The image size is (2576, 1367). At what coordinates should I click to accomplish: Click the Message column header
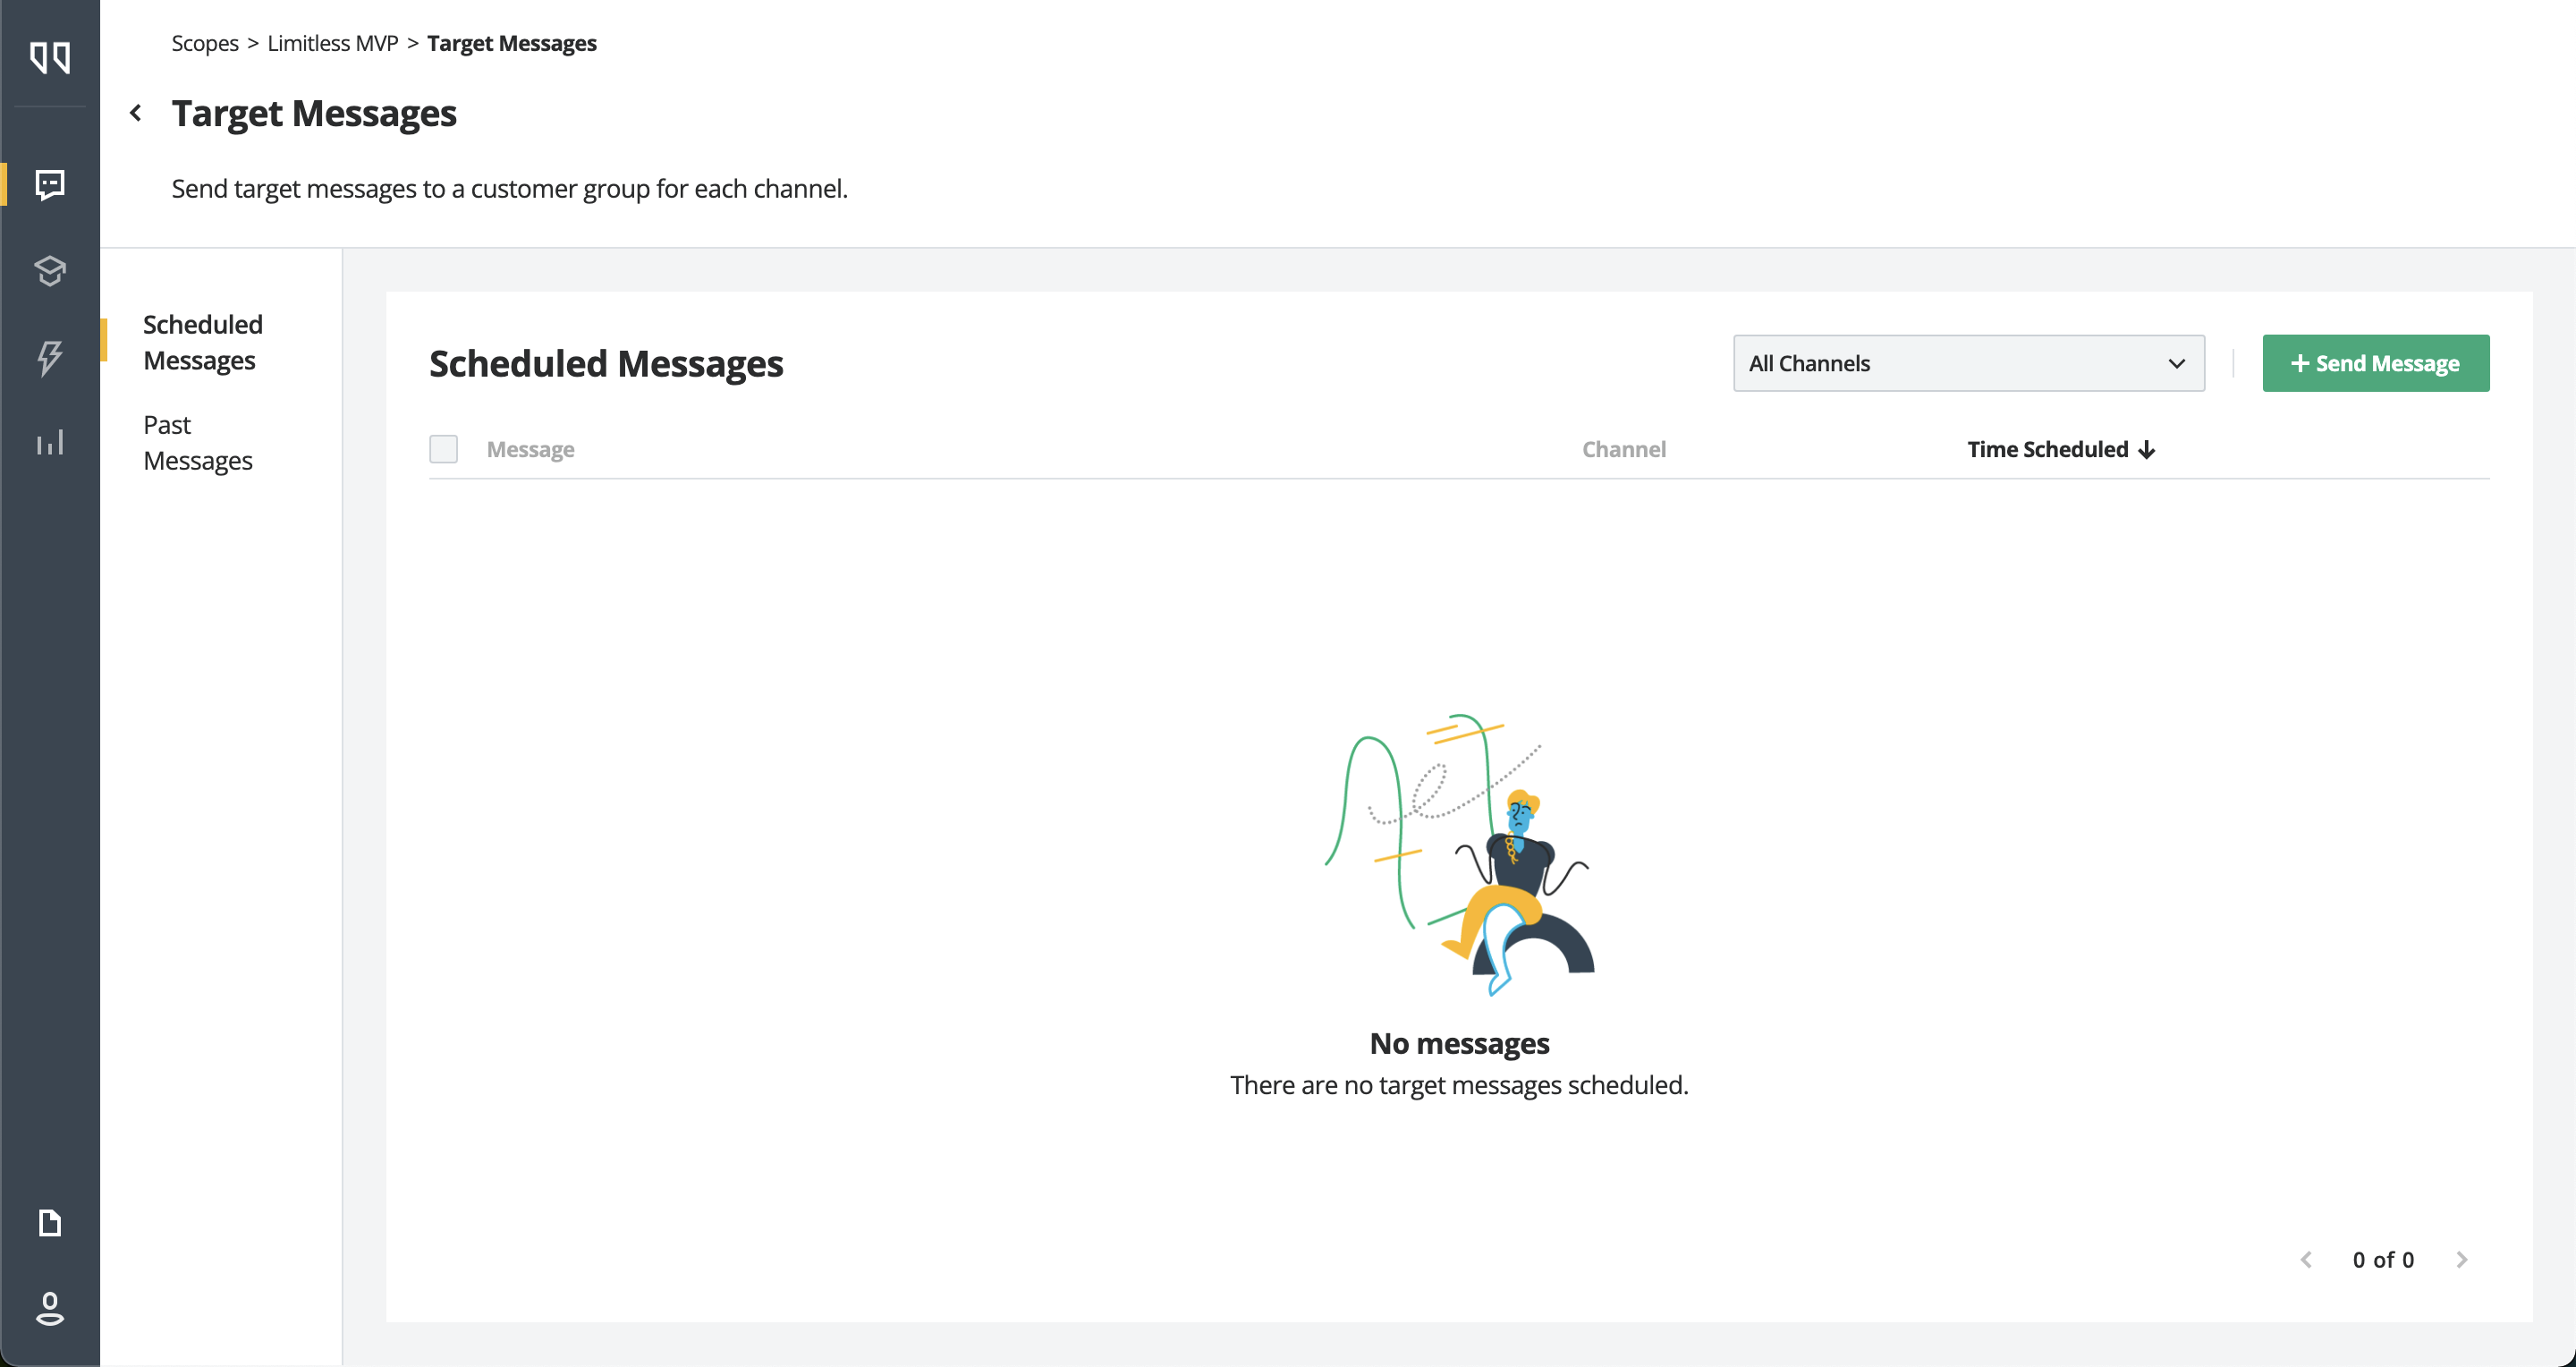point(530,449)
